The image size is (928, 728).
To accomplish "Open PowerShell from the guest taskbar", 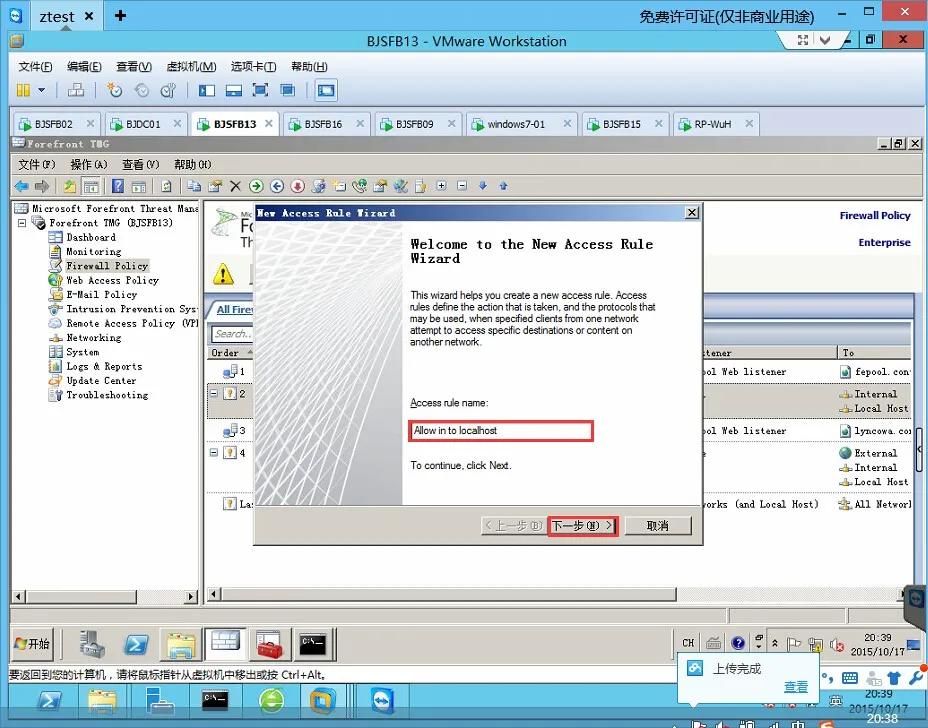I will tap(136, 644).
